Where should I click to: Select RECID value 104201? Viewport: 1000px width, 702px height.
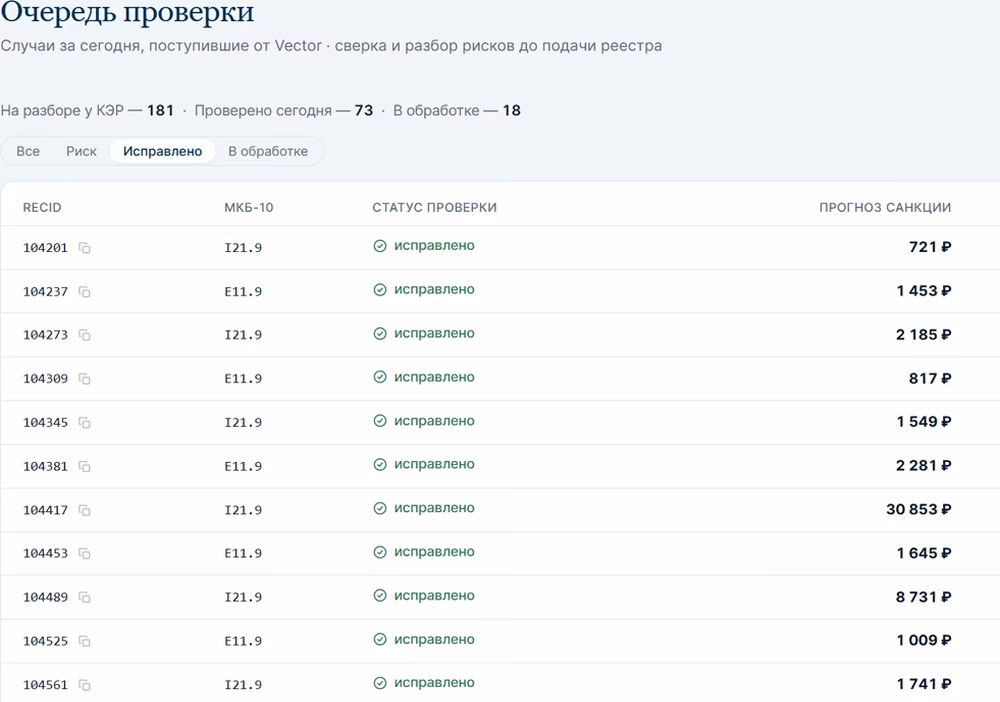pyautogui.click(x=45, y=248)
